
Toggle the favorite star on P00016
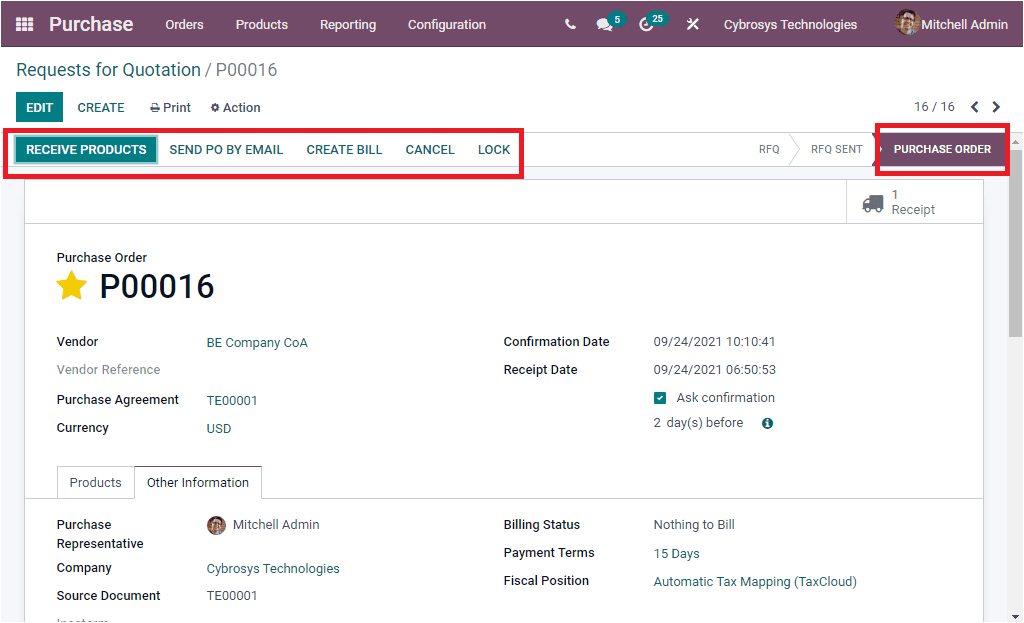71,286
